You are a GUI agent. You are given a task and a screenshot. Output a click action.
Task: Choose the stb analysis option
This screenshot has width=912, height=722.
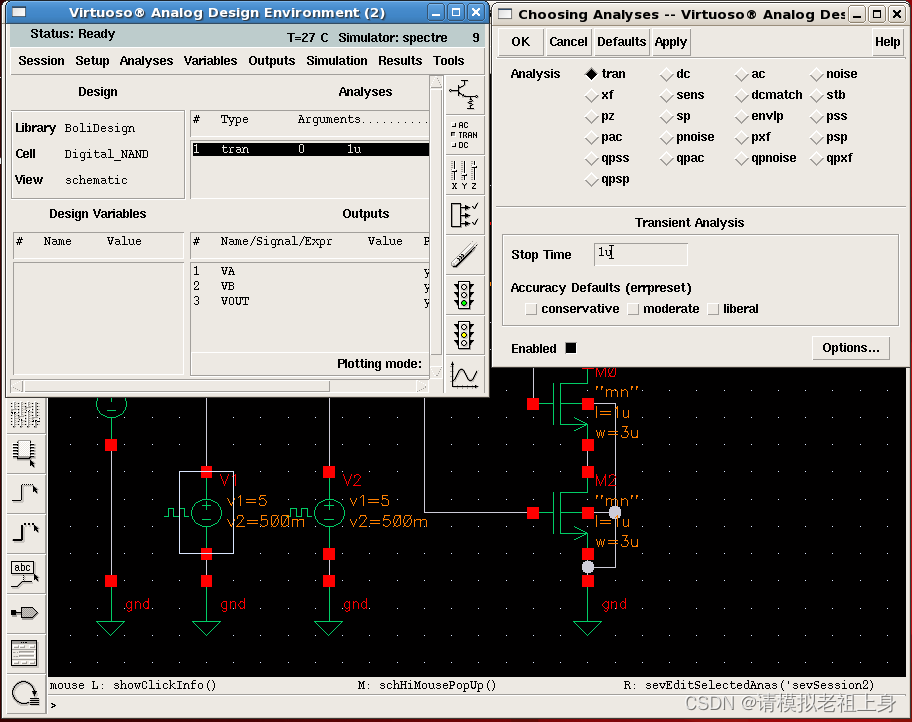coord(817,95)
